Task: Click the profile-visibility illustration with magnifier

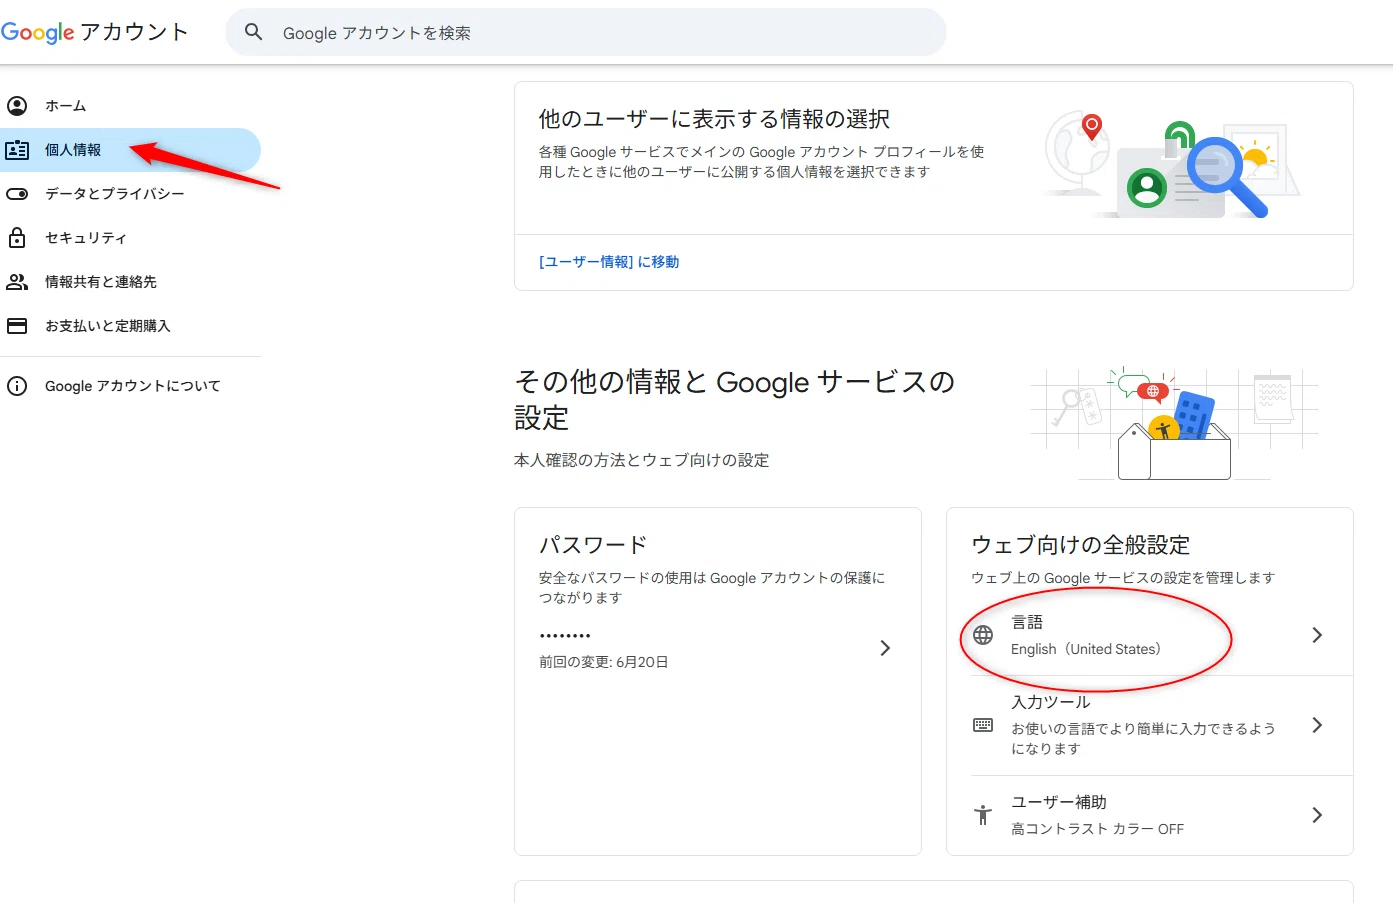Action: pos(1171,164)
